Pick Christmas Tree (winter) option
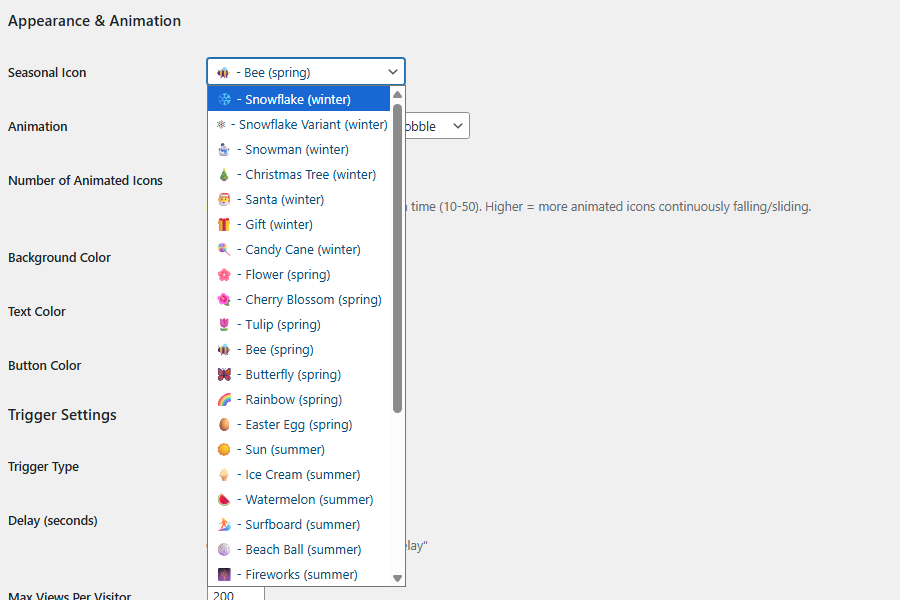Viewport: 900px width, 600px height. coord(298,175)
